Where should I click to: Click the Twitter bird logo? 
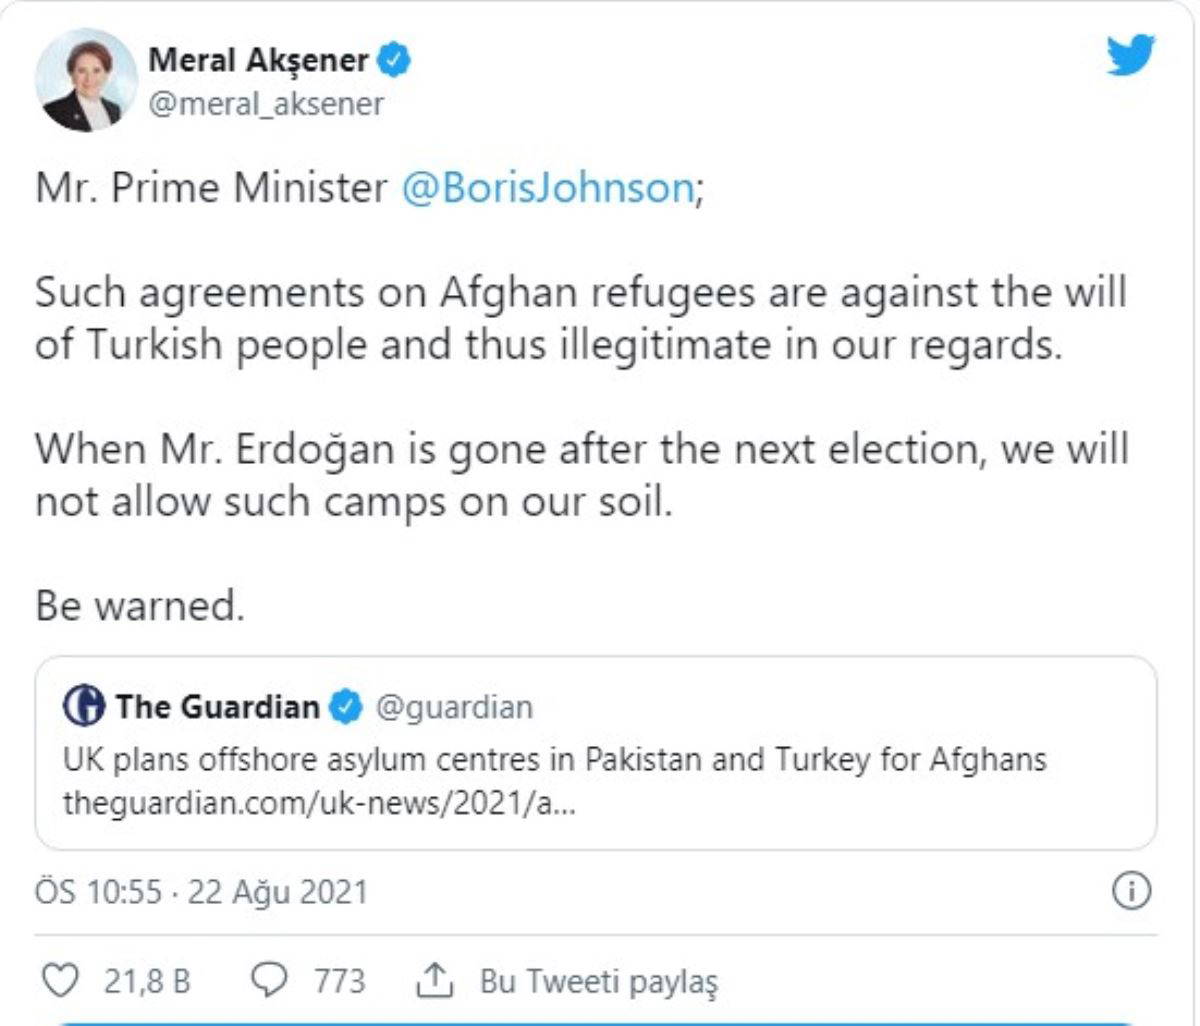[x=1131, y=55]
